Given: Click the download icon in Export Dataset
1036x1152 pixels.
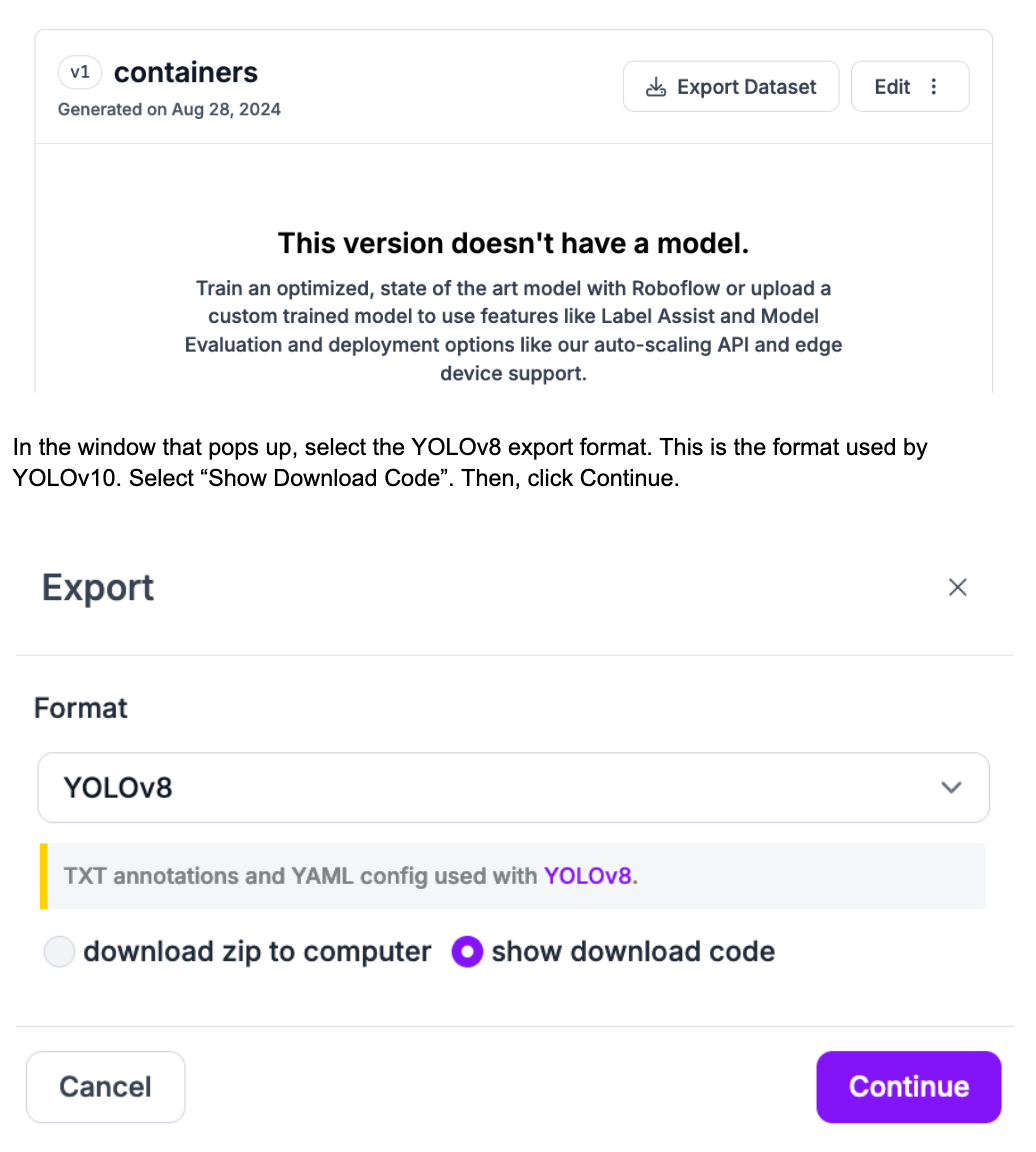Looking at the screenshot, I should 656,87.
